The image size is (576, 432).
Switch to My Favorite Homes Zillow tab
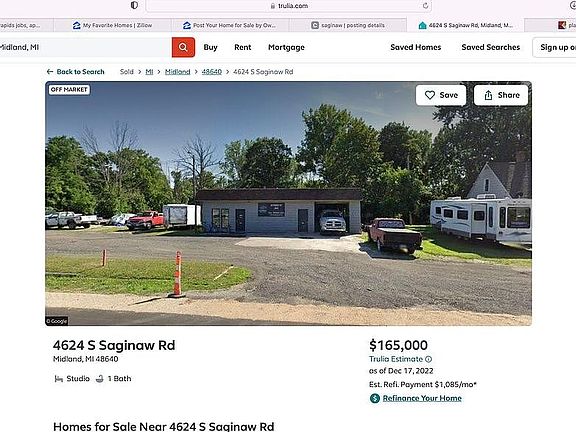click(112, 25)
